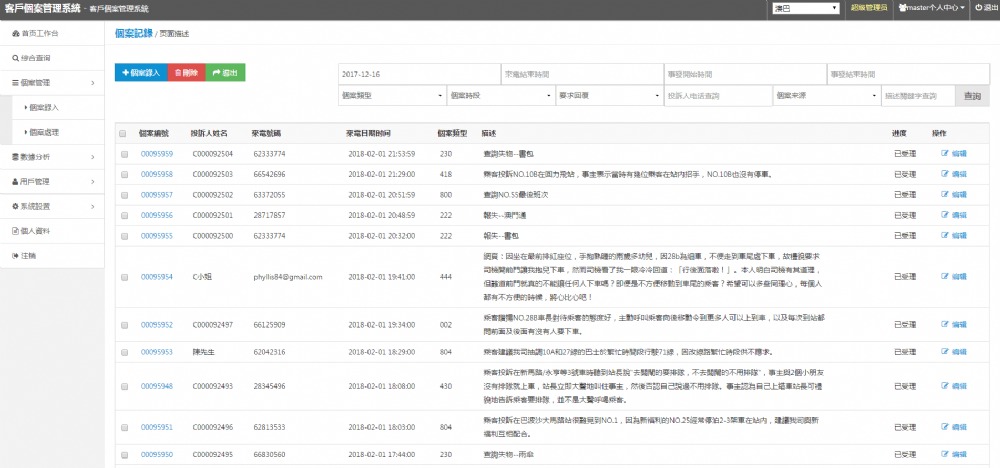1000x468 pixels.
Task: Check the box for case 00095953
Action: pyautogui.click(x=124, y=352)
